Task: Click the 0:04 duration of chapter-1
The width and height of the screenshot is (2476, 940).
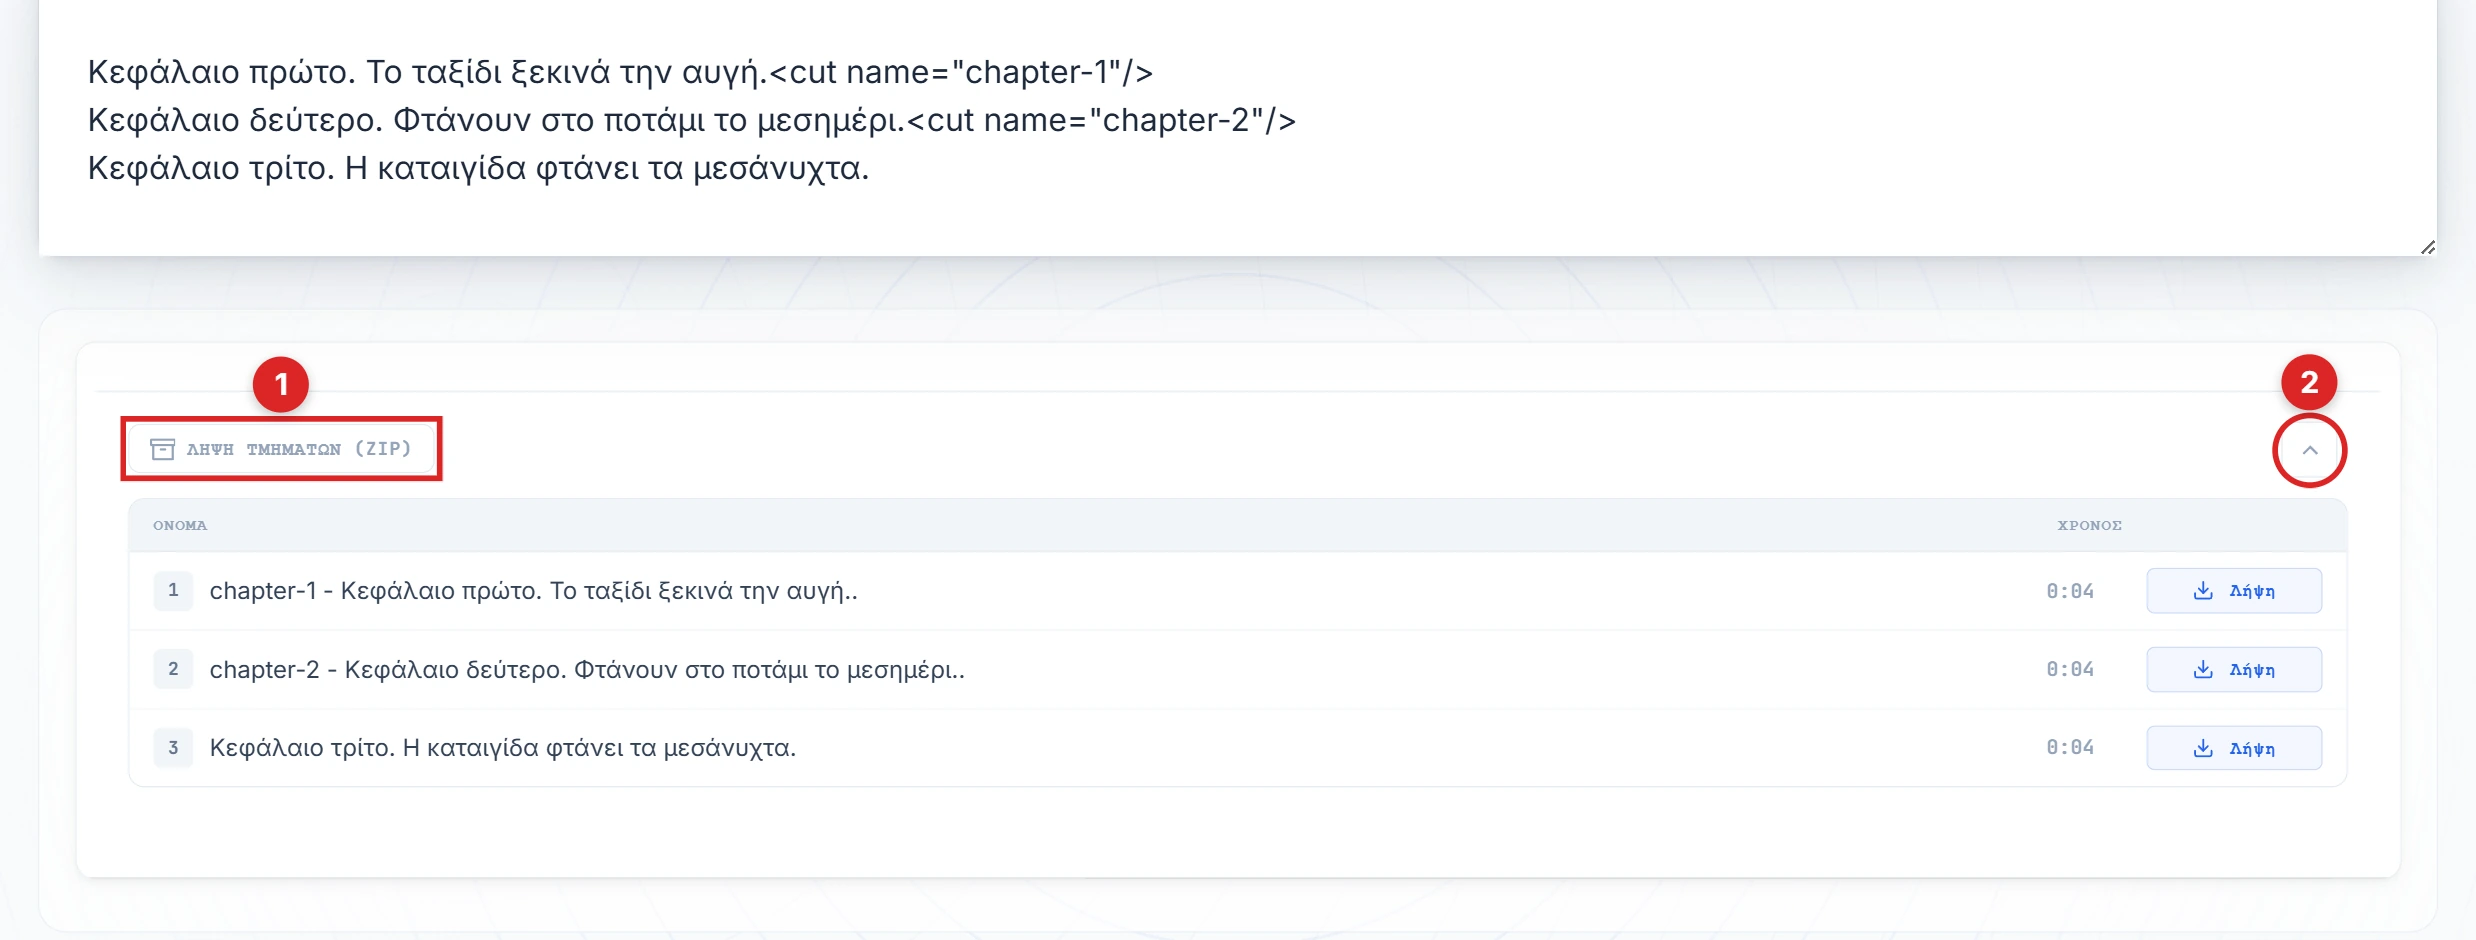Action: 2069,591
